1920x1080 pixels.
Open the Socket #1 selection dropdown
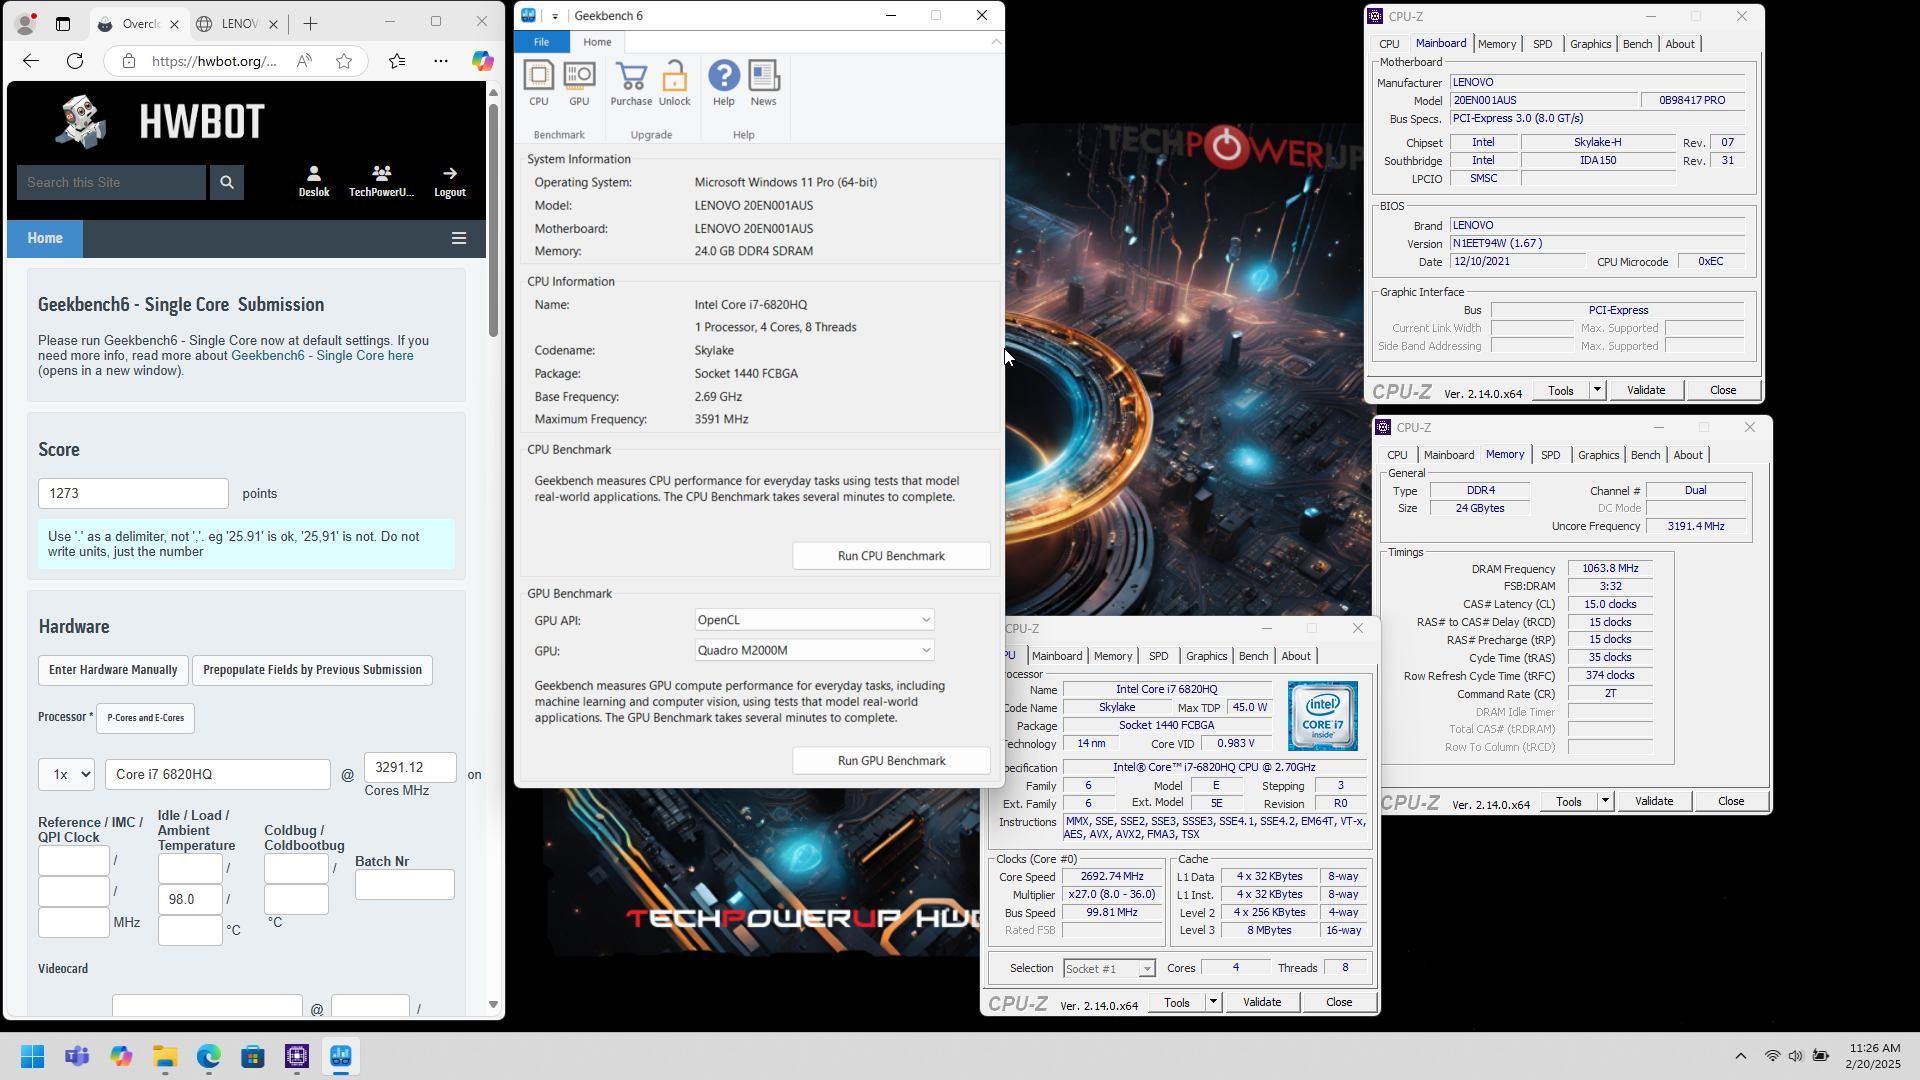[x=1109, y=968]
